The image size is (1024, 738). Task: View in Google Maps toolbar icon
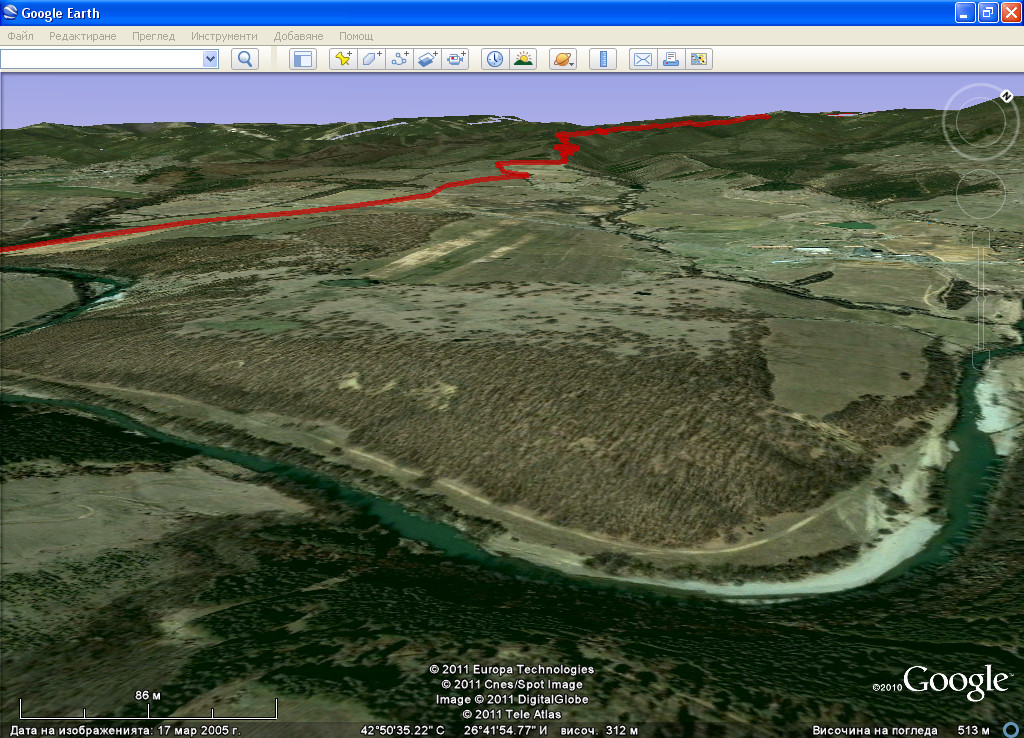pyautogui.click(x=699, y=59)
